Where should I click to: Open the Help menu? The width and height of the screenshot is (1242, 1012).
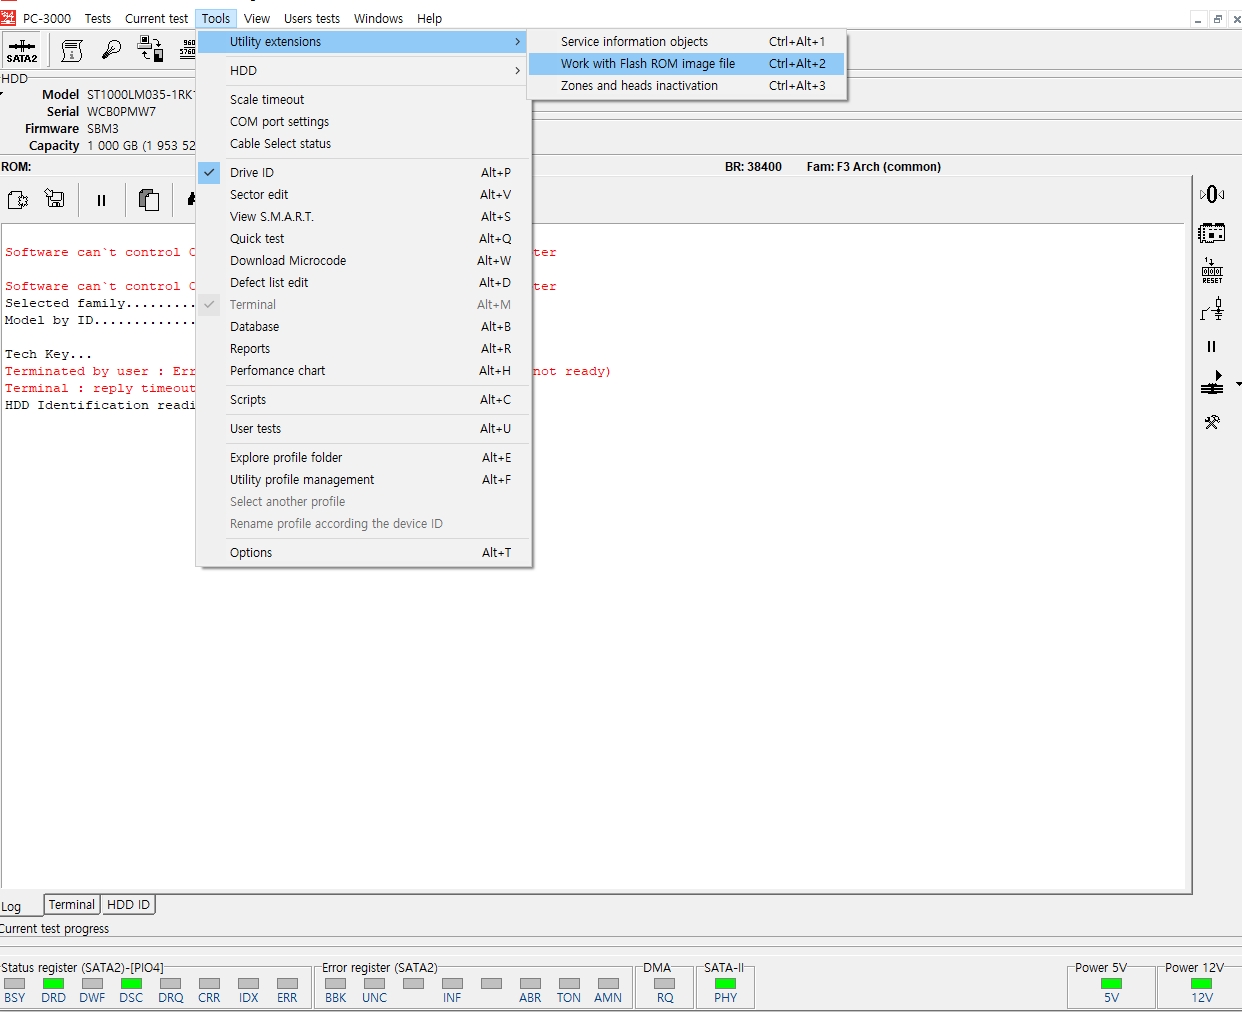429,19
